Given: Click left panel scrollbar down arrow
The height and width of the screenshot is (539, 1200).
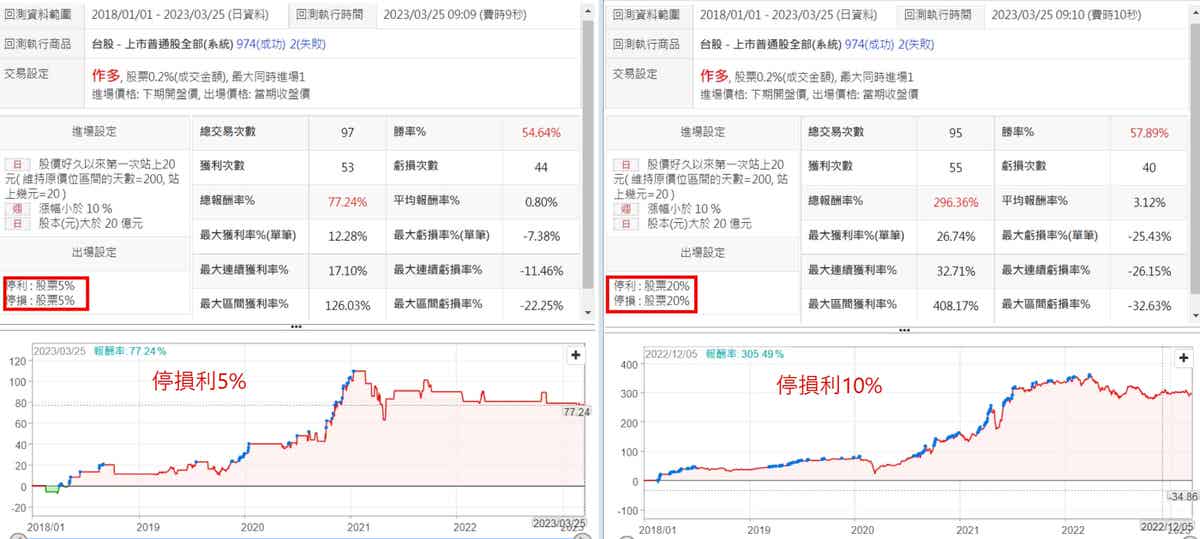Looking at the screenshot, I should [588, 313].
